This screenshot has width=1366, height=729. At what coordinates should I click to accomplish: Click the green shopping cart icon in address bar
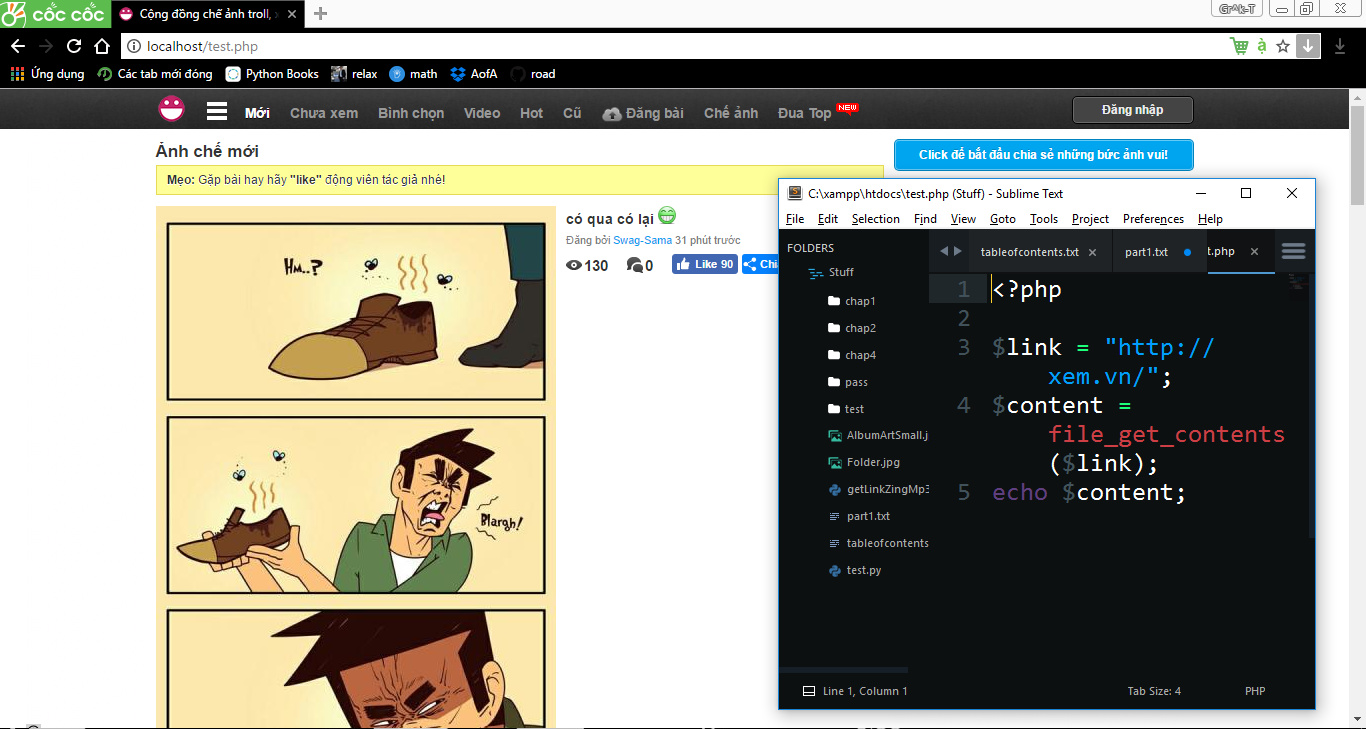(x=1240, y=46)
